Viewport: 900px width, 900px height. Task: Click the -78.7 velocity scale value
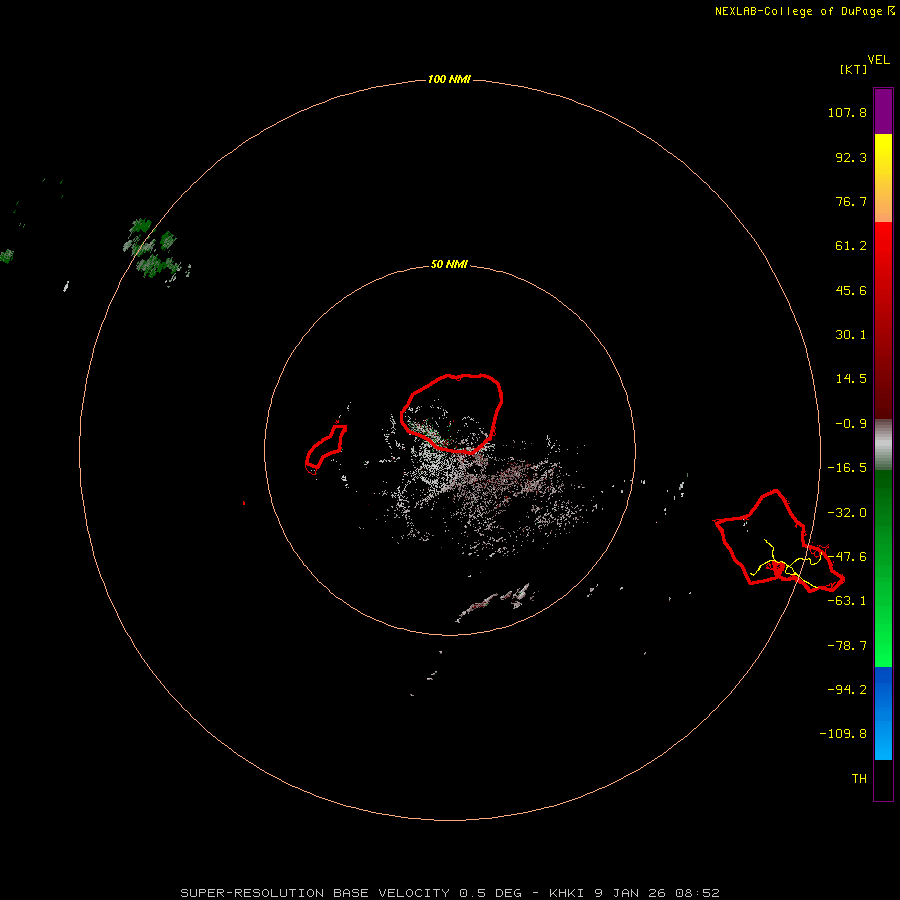click(x=847, y=646)
